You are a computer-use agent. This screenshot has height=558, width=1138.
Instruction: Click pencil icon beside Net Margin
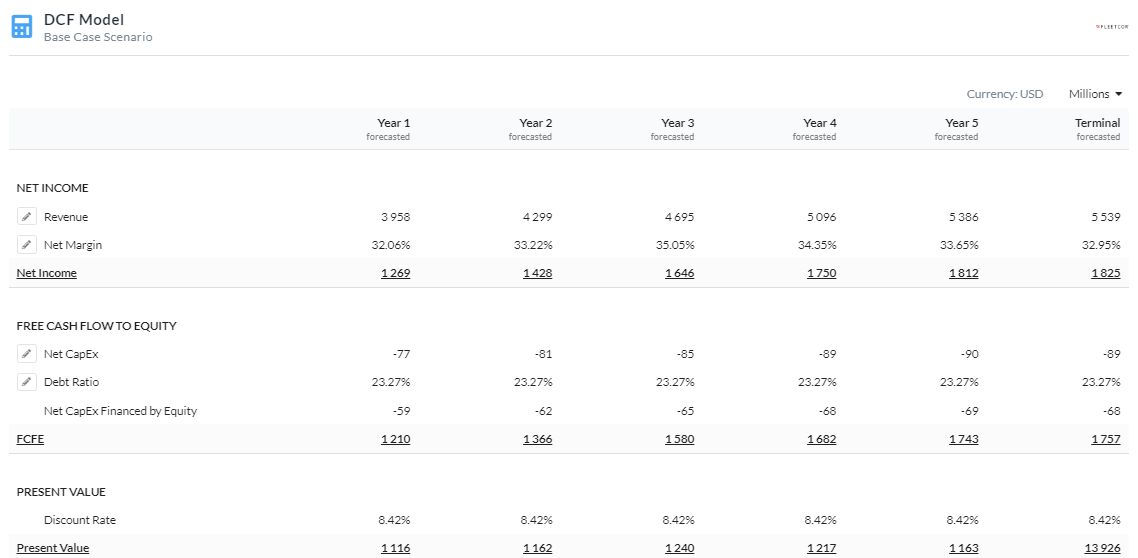27,245
